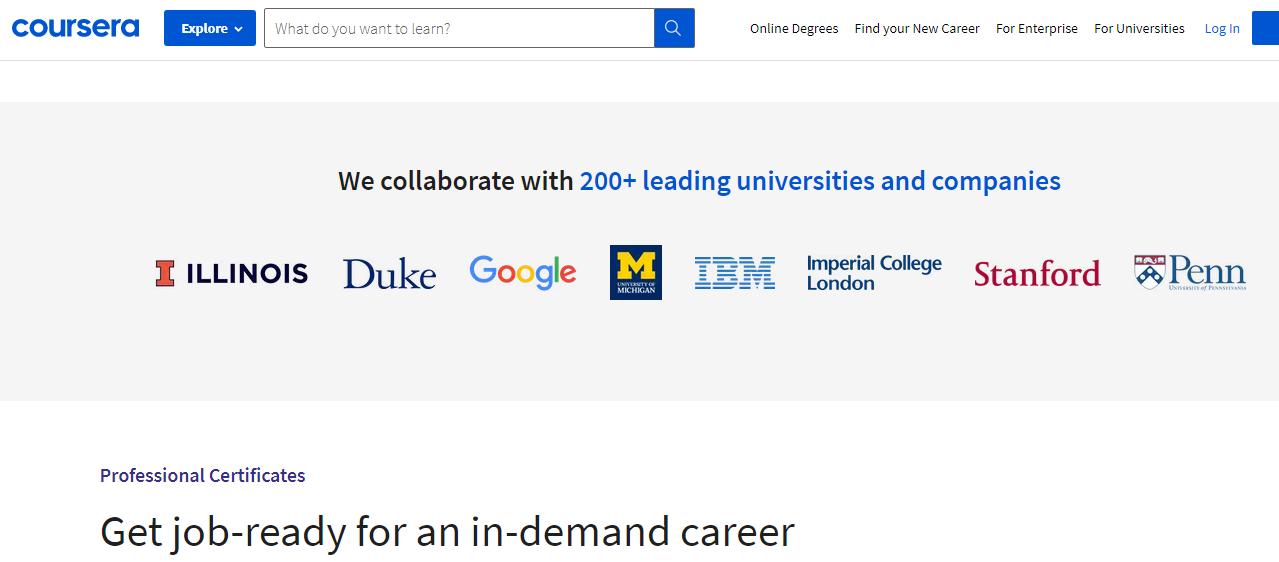This screenshot has width=1279, height=562.
Task: Click the magnifying glass search button
Action: (x=674, y=28)
